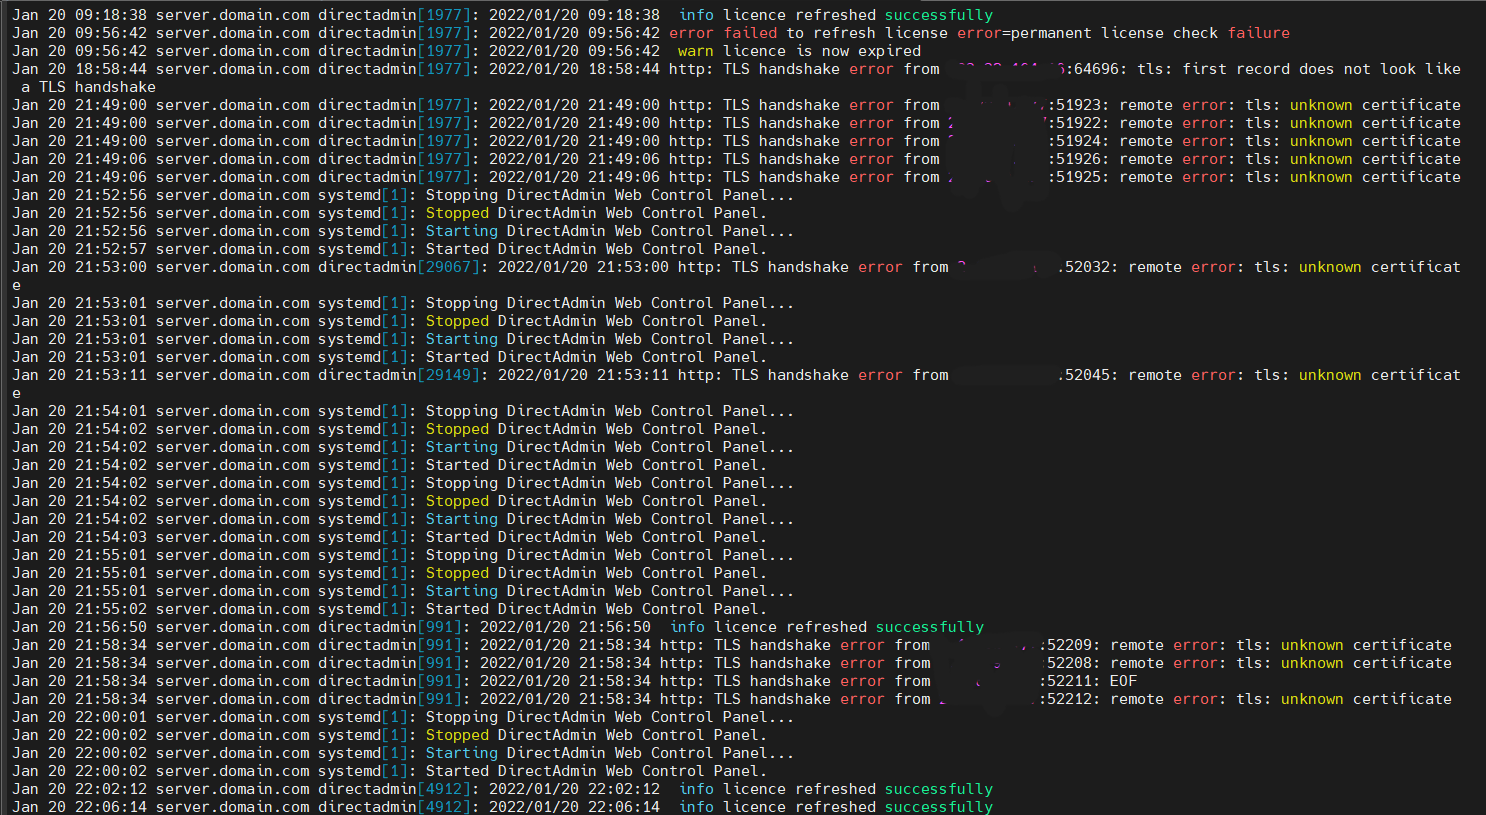Click the word "warn" in the licence expired line
This screenshot has width=1486, height=815.
click(x=695, y=51)
